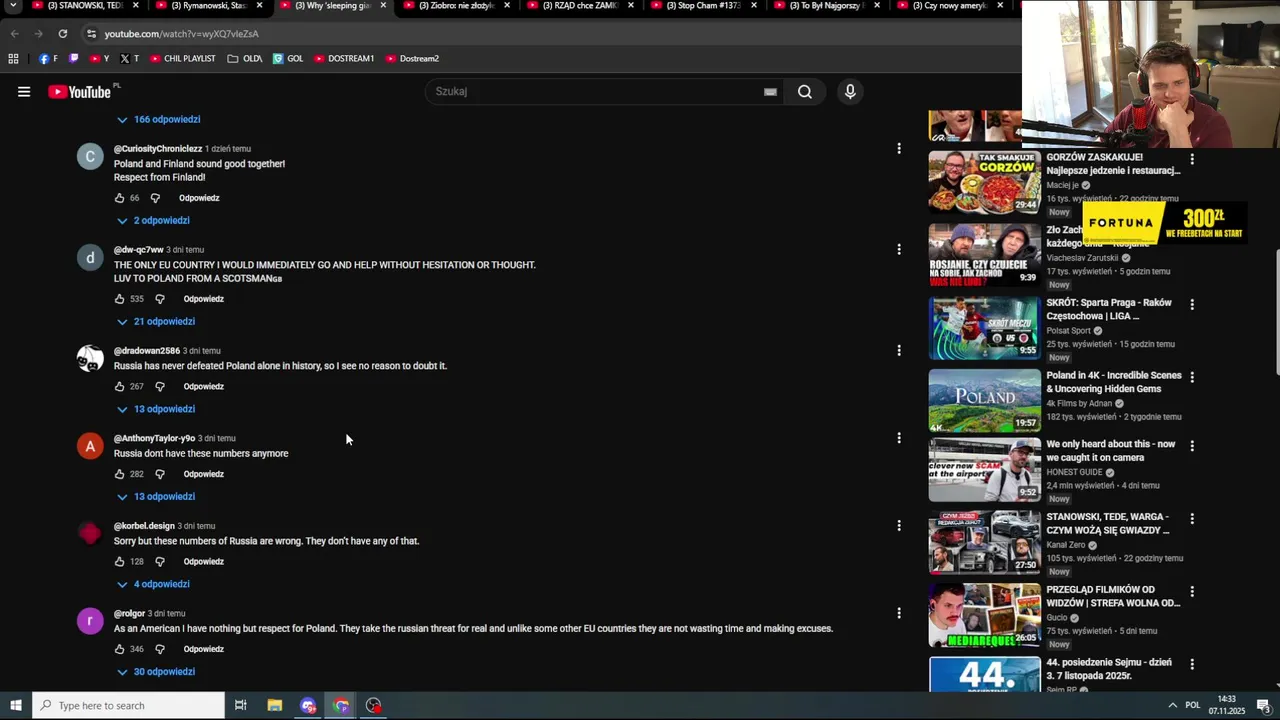Open the STANOWSKI, TEDE, WARGA video thumbnail

[x=984, y=542]
